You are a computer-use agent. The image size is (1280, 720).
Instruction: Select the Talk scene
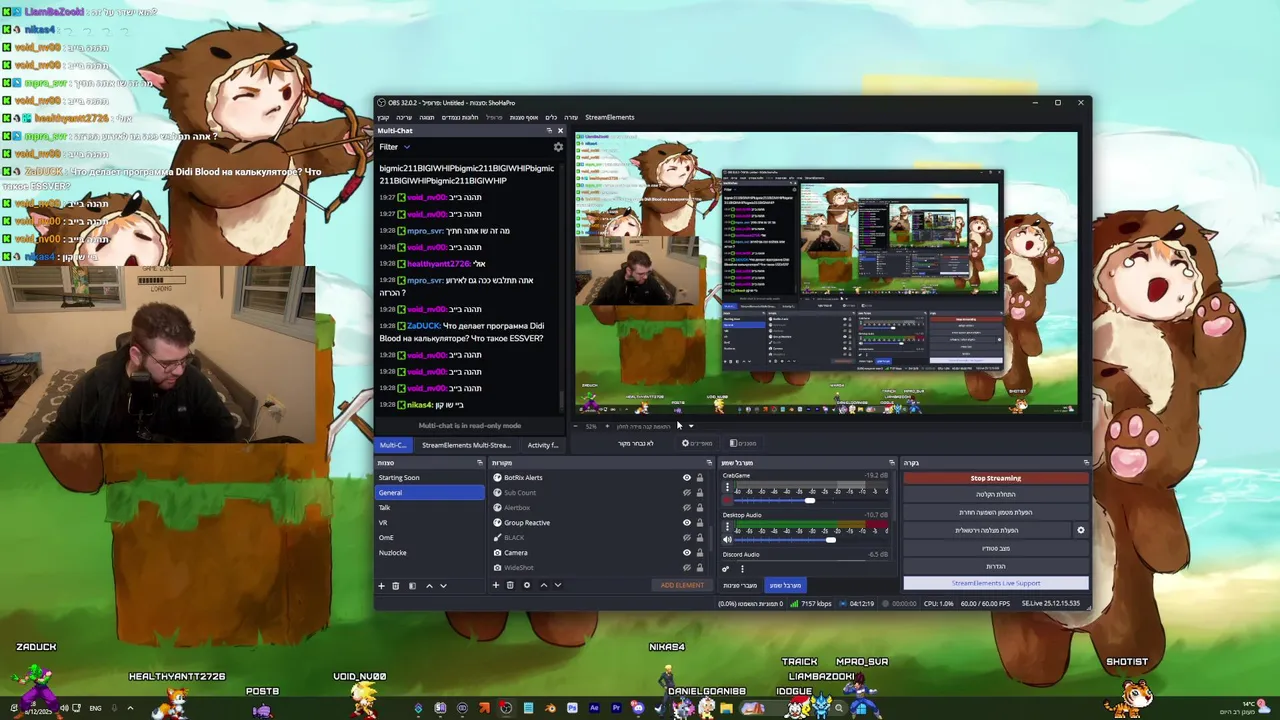(430, 508)
